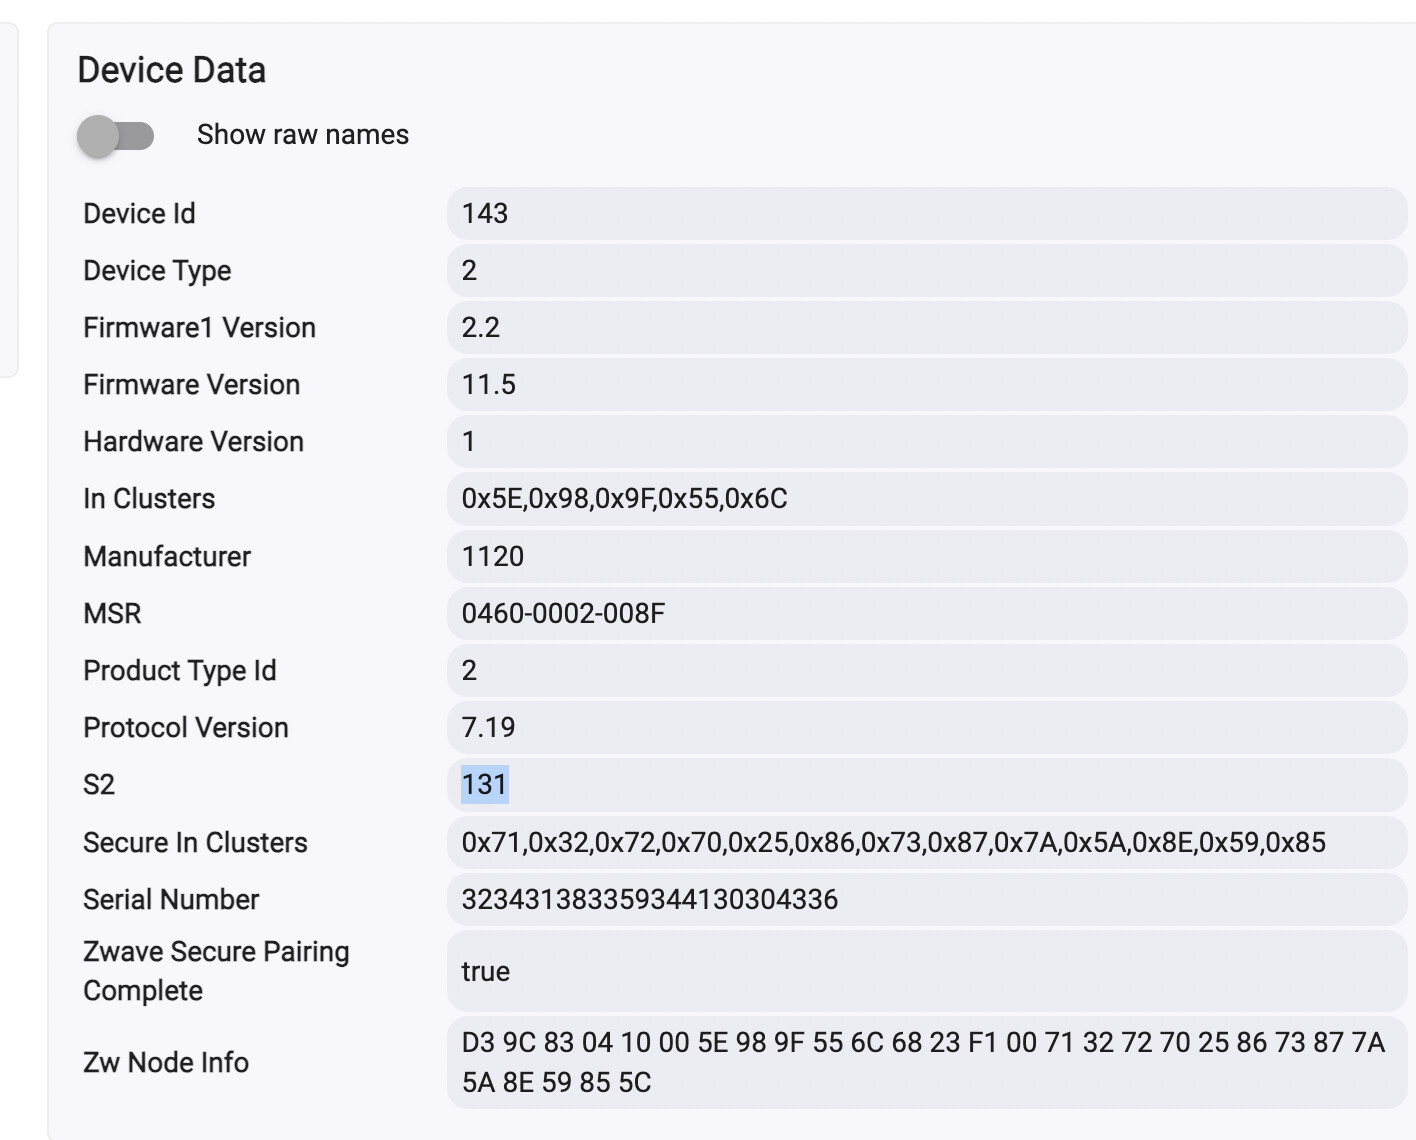Click the Zwave Secure Pairing Complete label
This screenshot has width=1416, height=1140.
click(x=216, y=971)
